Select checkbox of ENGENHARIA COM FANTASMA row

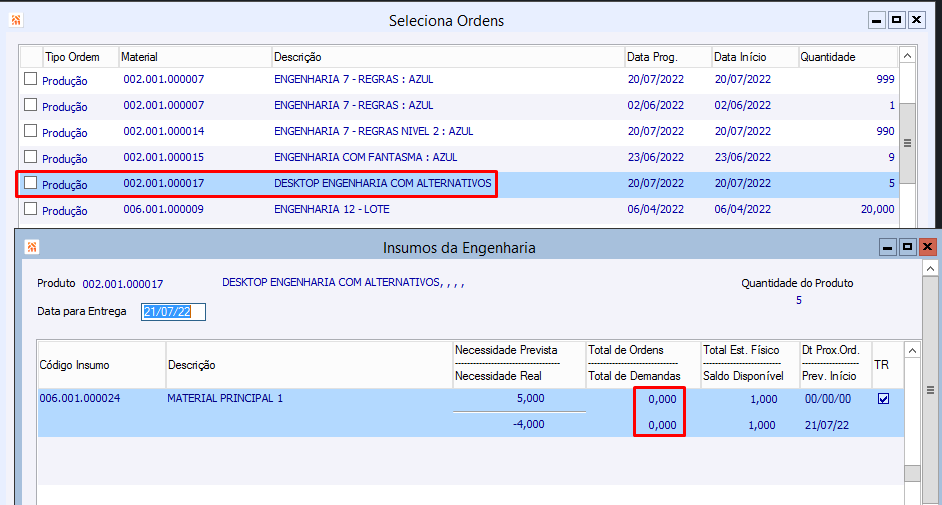(x=31, y=157)
